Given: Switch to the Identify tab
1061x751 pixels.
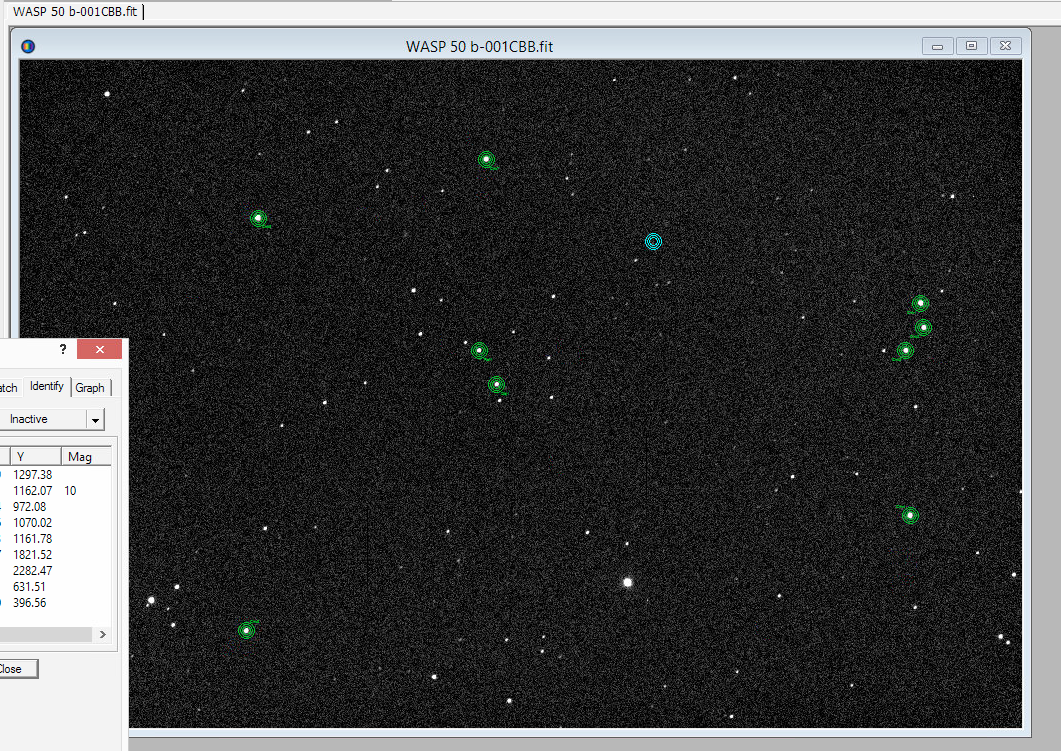Looking at the screenshot, I should click(x=47, y=387).
